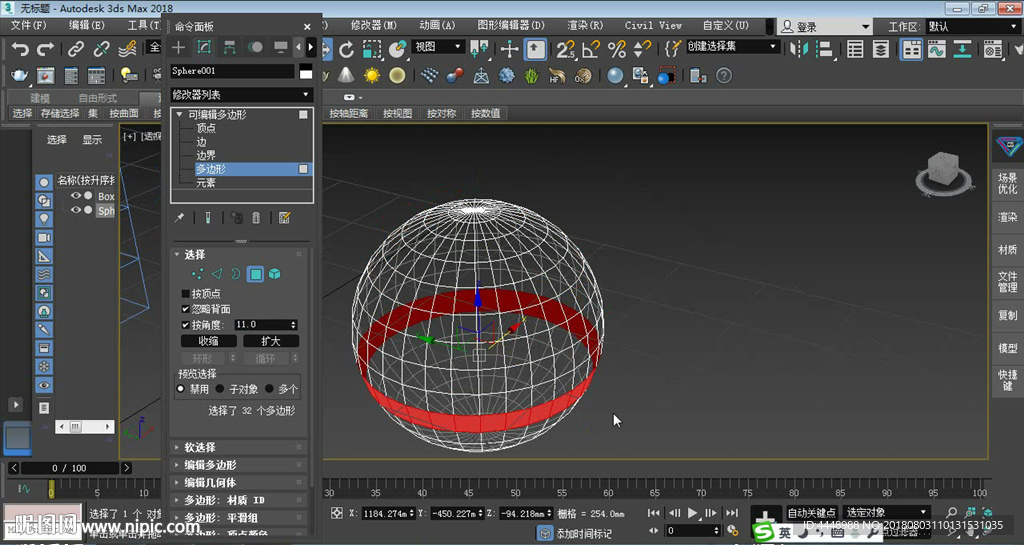The width and height of the screenshot is (1024, 545).
Task: Open the 文件(F) menu
Action: tap(29, 25)
